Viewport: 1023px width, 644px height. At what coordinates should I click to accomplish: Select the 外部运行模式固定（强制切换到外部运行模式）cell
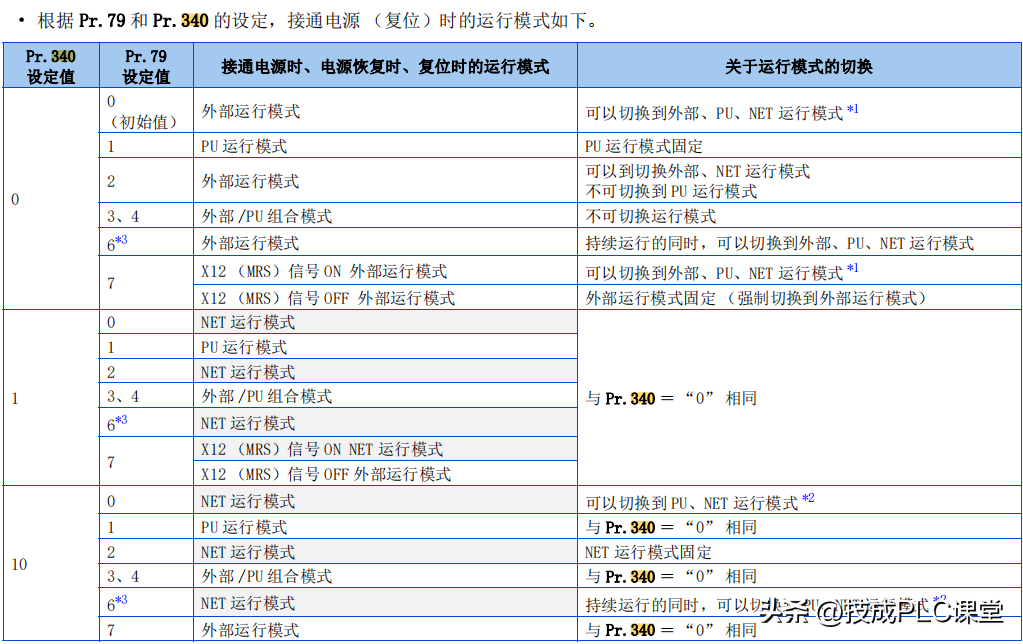[x=756, y=298]
